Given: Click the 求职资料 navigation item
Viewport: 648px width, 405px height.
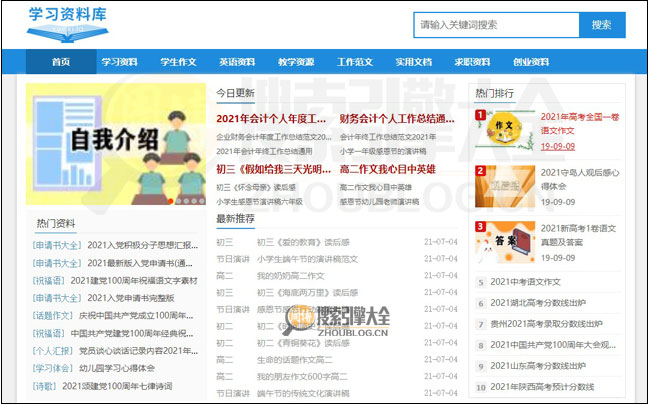Looking at the screenshot, I should tap(472, 62).
